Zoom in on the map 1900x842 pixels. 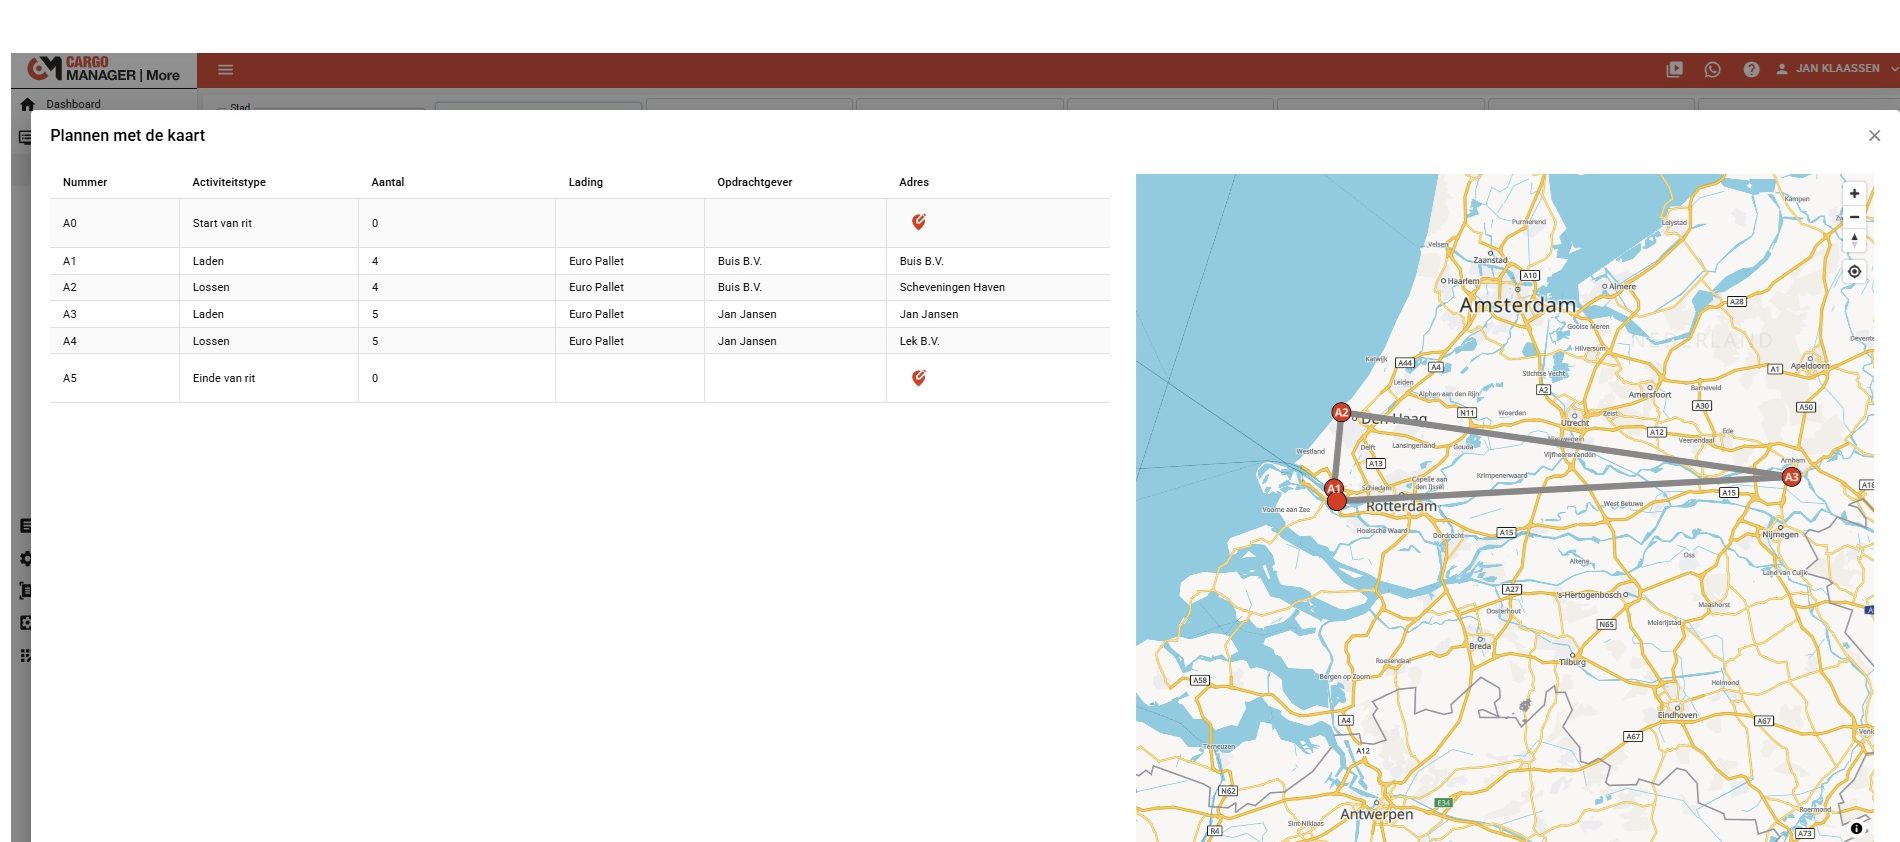1854,194
